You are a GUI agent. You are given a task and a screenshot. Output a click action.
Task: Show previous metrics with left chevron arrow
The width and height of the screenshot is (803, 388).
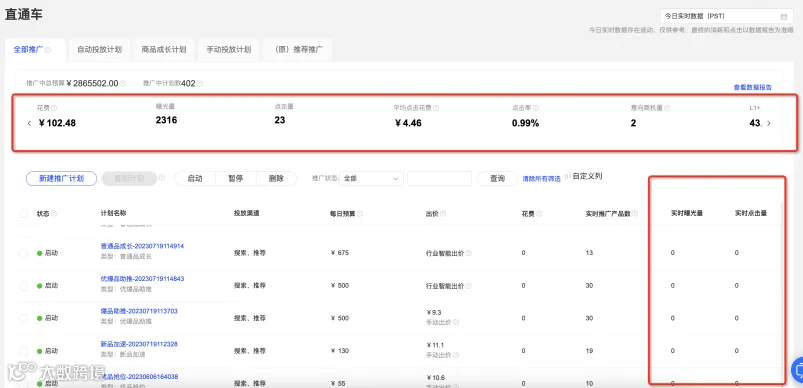pos(29,123)
